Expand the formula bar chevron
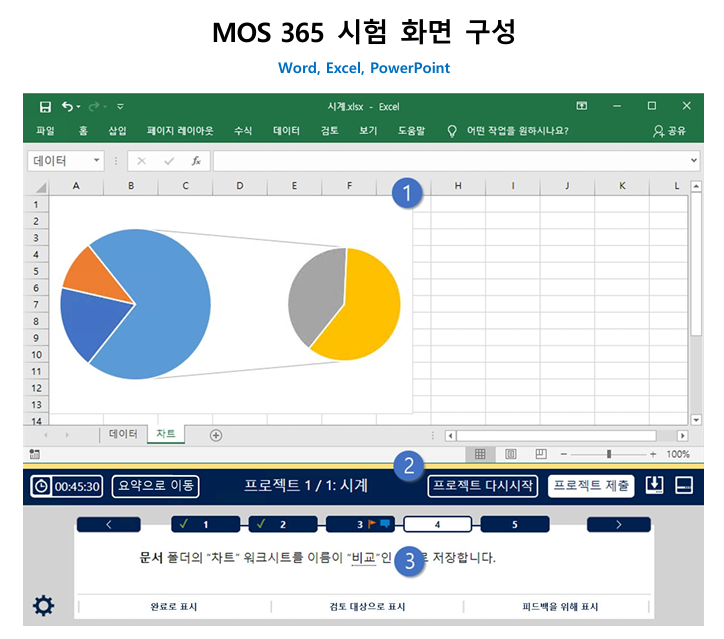The height and width of the screenshot is (639, 724). [694, 160]
